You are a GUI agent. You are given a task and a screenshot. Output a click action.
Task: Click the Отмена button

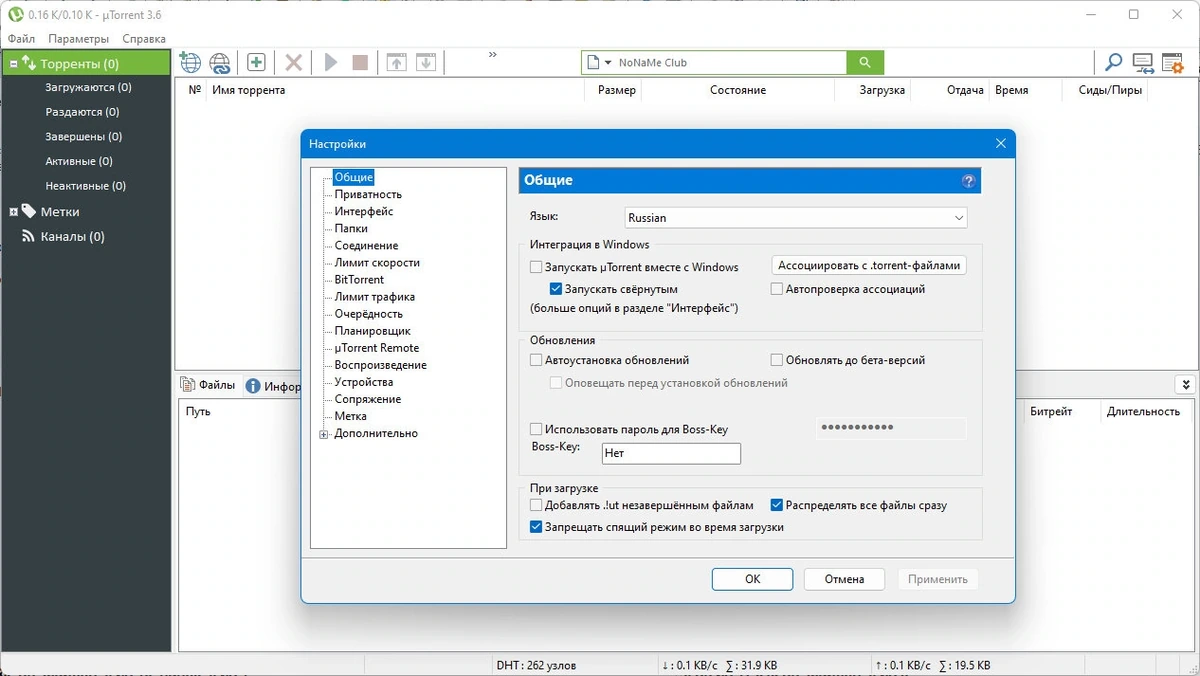844,579
